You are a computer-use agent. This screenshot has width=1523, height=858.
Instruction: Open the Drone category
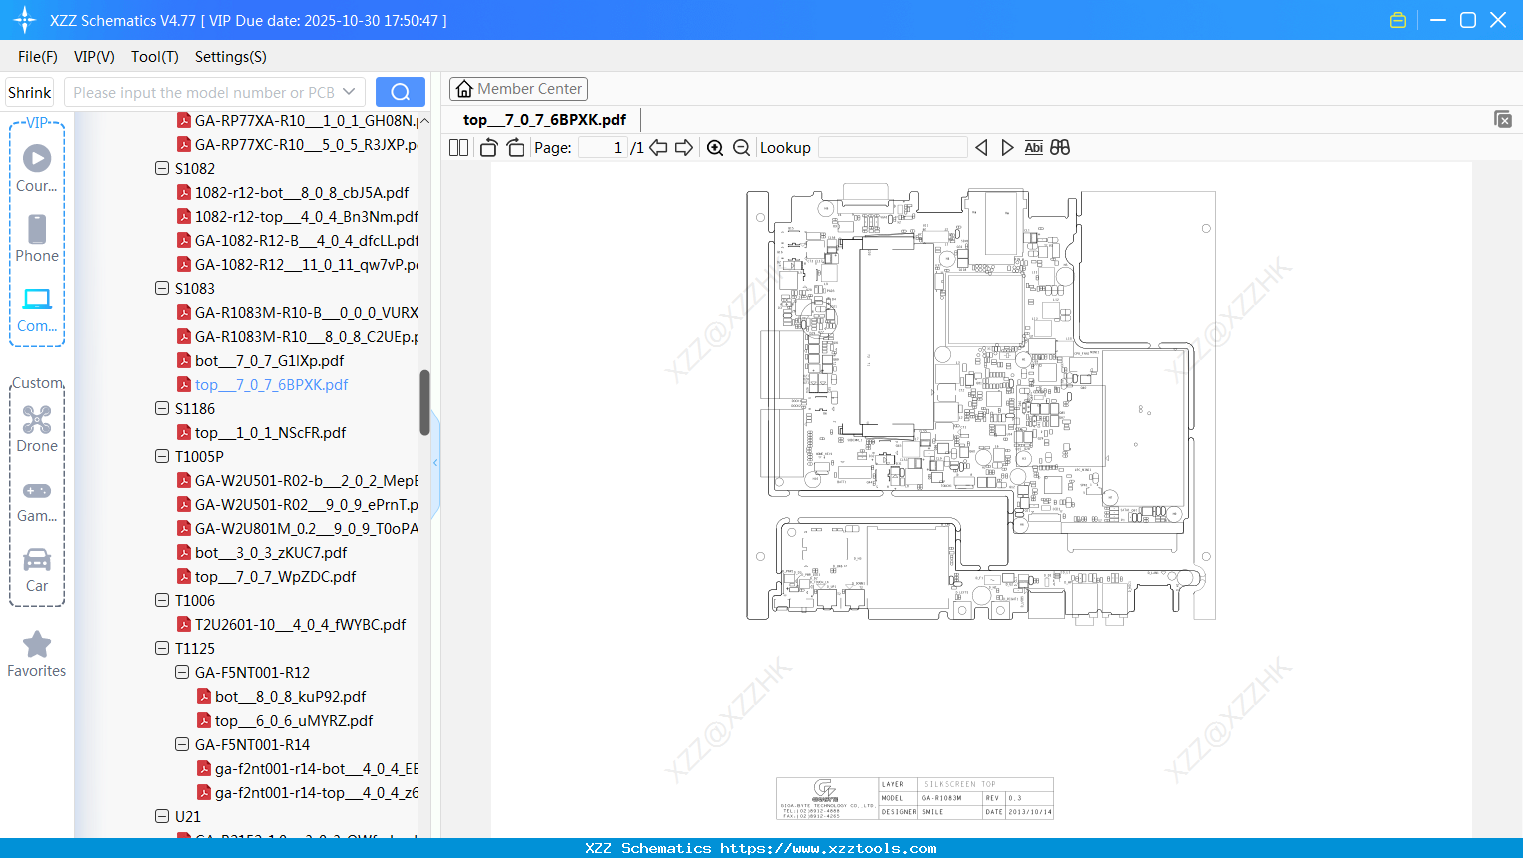click(x=37, y=428)
